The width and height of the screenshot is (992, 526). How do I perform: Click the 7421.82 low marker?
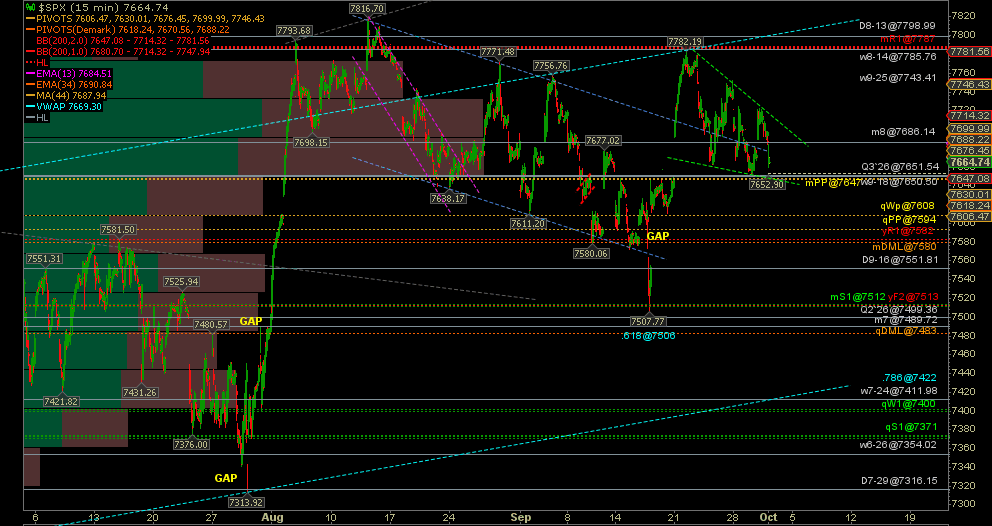pos(61,401)
